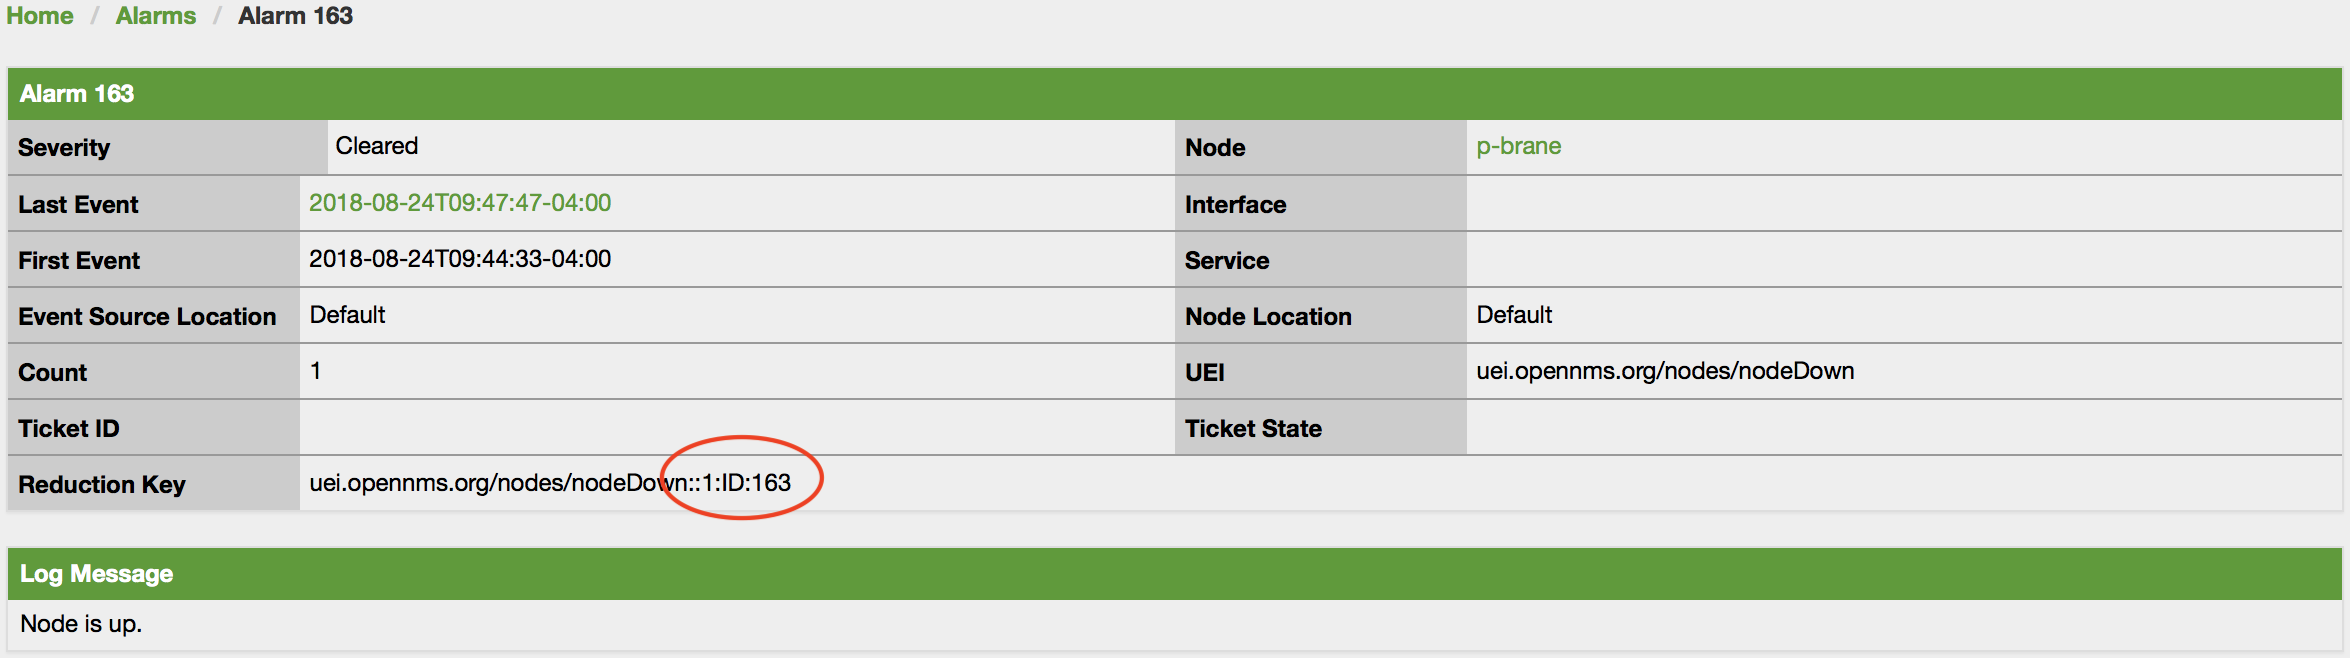Select the Node is up message text
The width and height of the screenshot is (2350, 658).
click(81, 622)
